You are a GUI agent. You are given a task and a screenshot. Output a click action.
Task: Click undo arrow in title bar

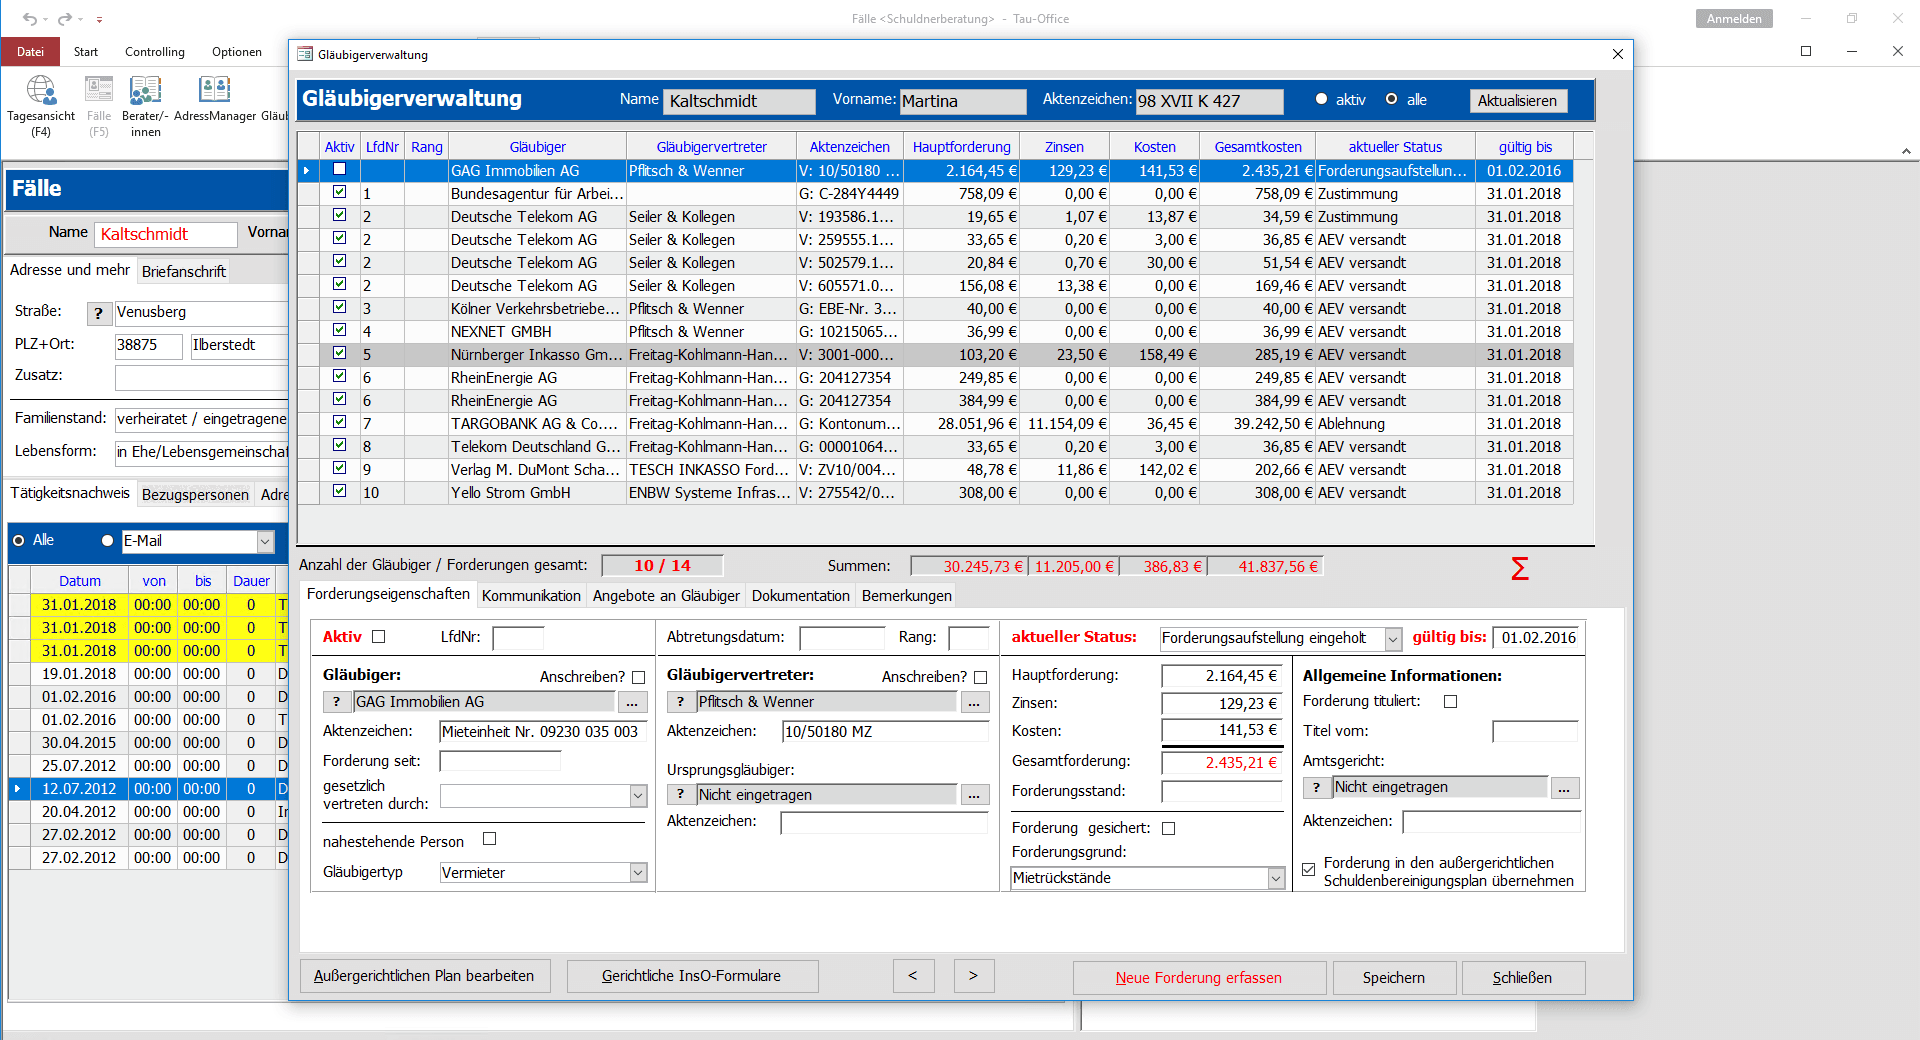(30, 19)
